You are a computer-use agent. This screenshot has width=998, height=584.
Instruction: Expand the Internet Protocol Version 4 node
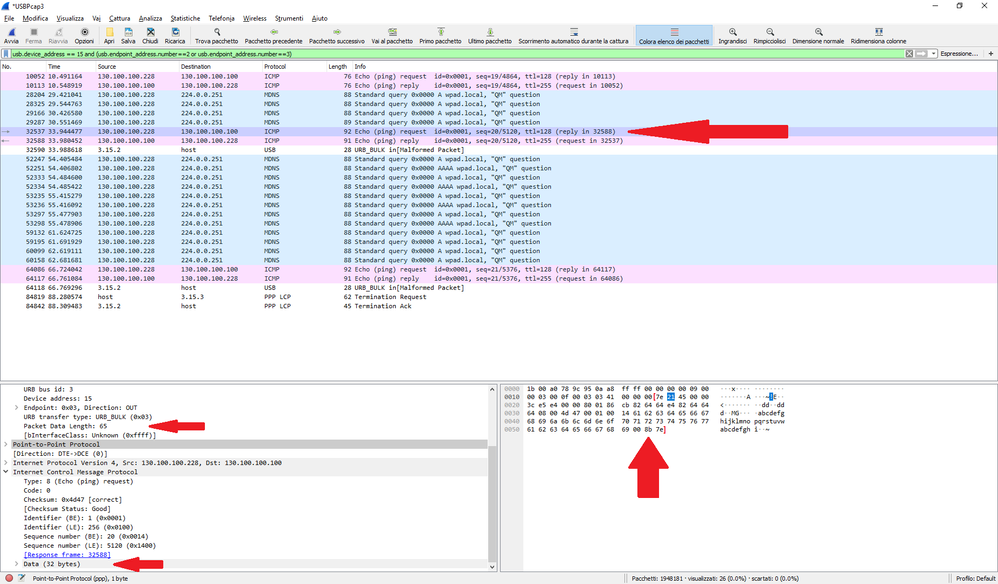pos(6,463)
